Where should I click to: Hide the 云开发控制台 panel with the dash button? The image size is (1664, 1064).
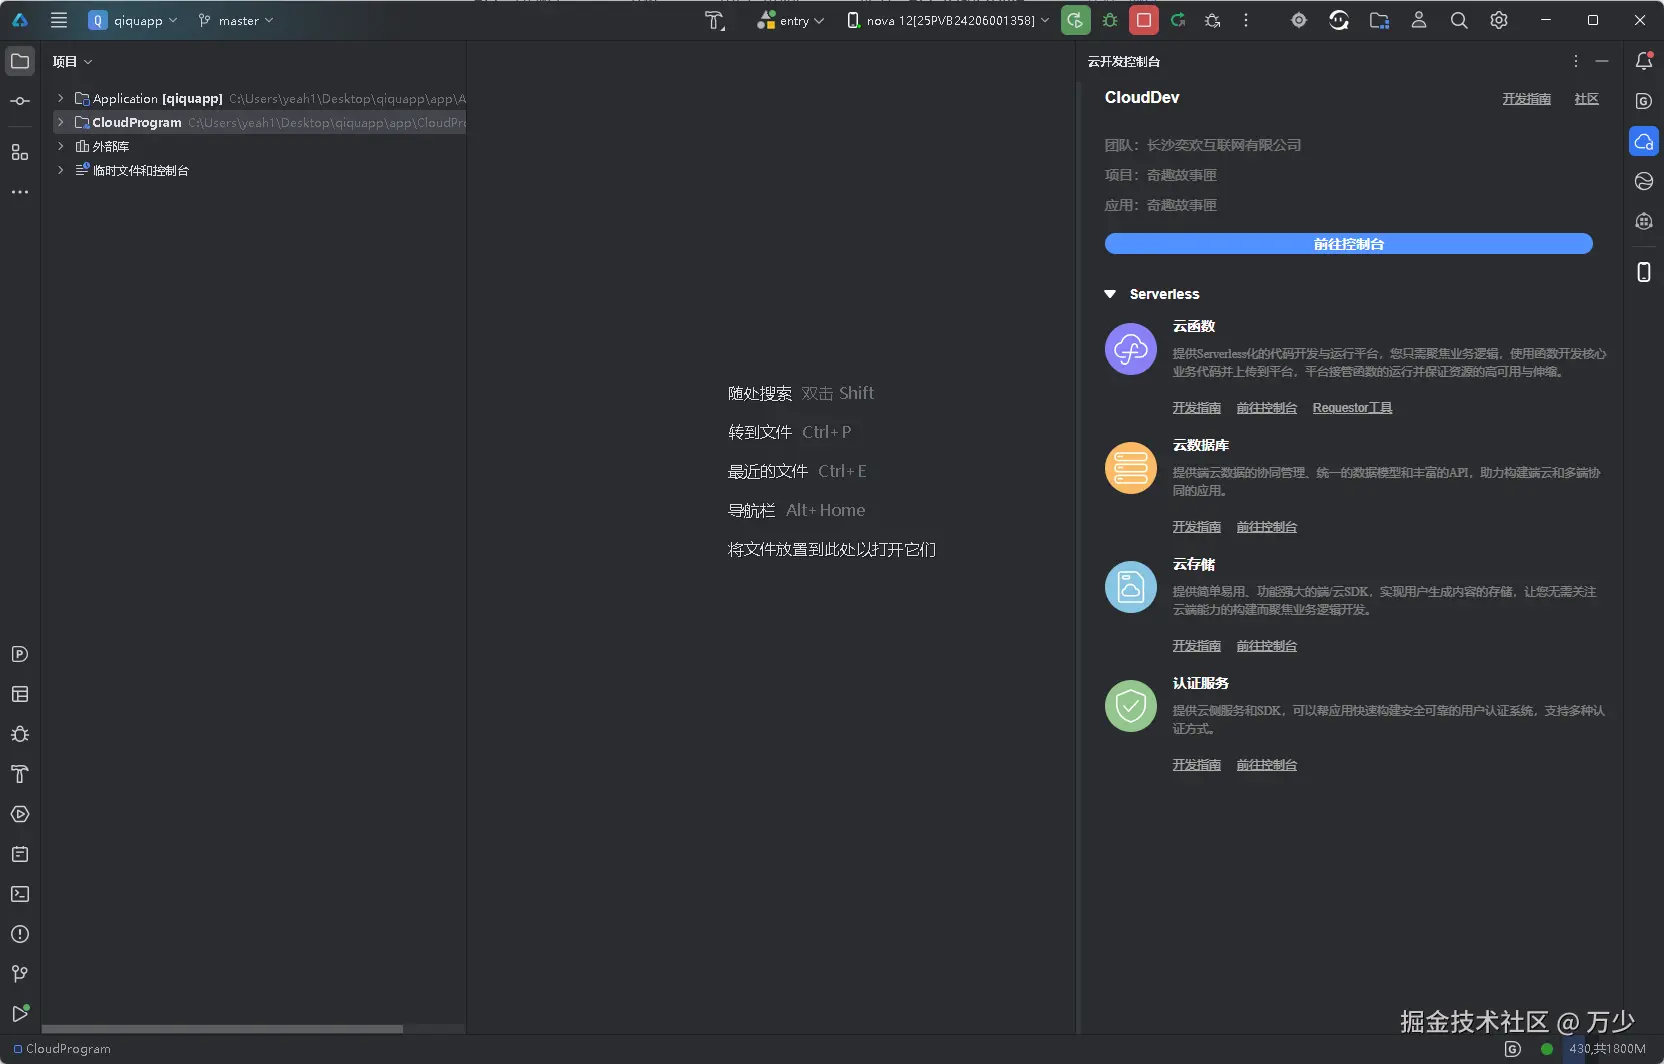point(1602,61)
